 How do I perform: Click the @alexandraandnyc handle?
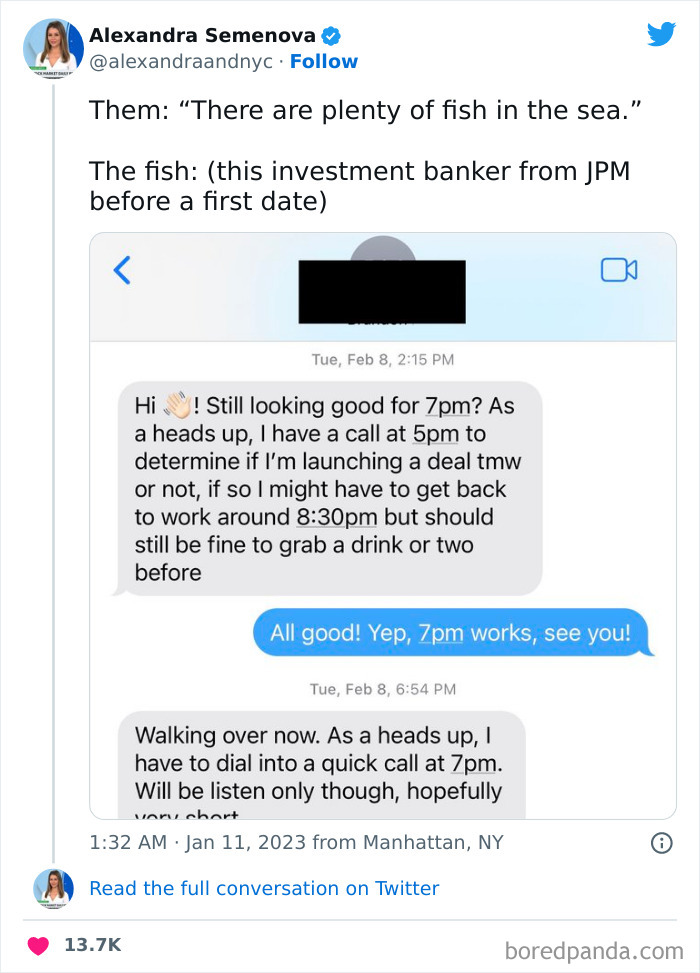[x=179, y=61]
